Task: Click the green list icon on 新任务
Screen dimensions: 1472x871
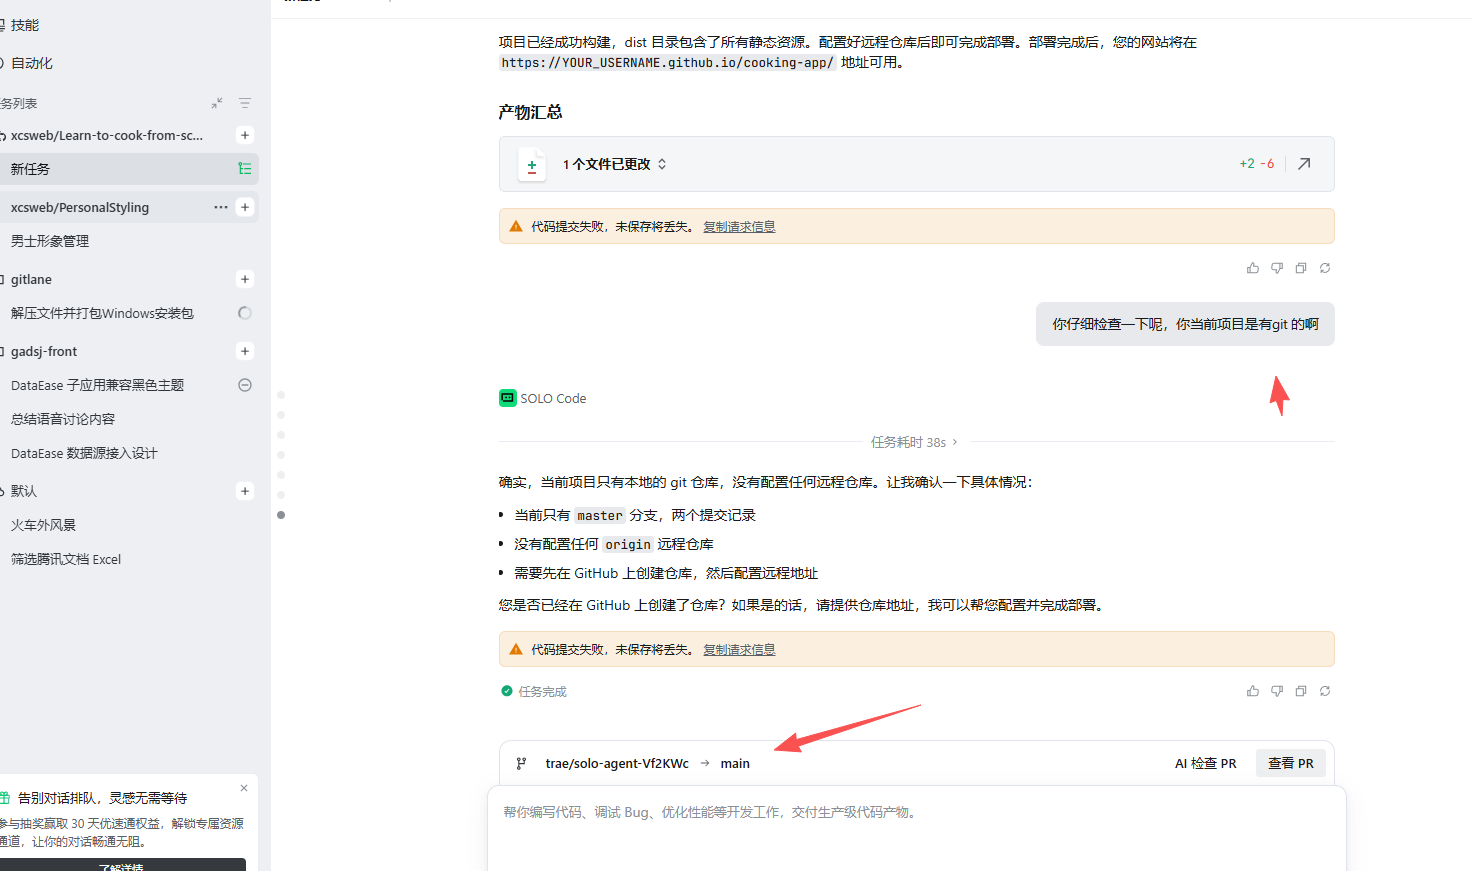Action: [245, 169]
